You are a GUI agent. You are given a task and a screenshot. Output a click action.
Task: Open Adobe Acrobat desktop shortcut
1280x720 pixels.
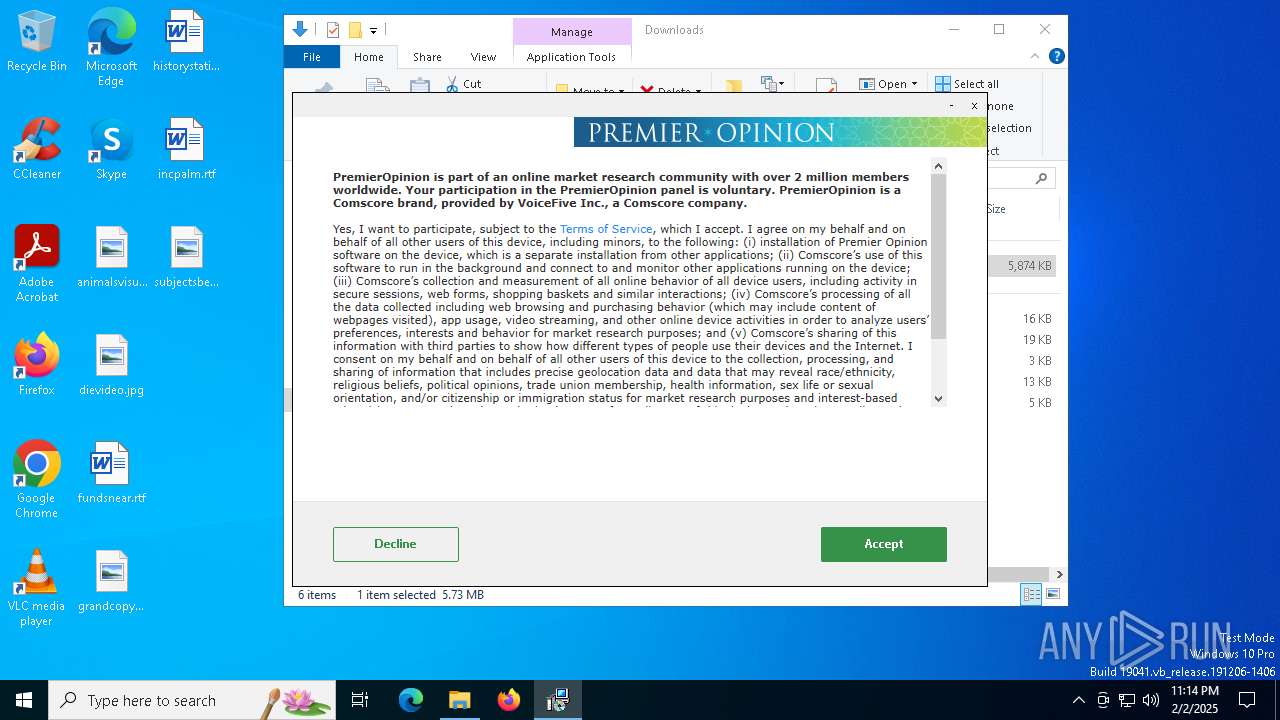pyautogui.click(x=37, y=265)
